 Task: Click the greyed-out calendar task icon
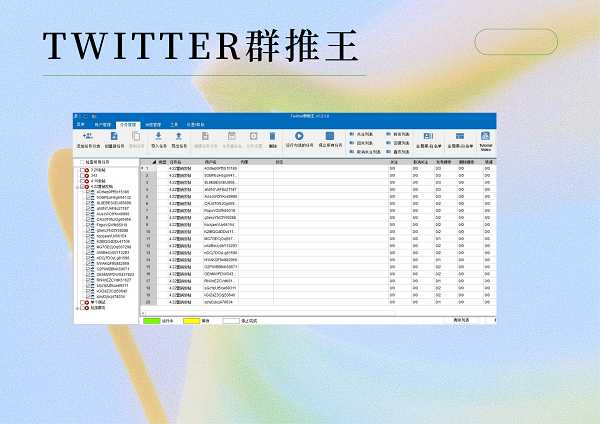(232, 136)
